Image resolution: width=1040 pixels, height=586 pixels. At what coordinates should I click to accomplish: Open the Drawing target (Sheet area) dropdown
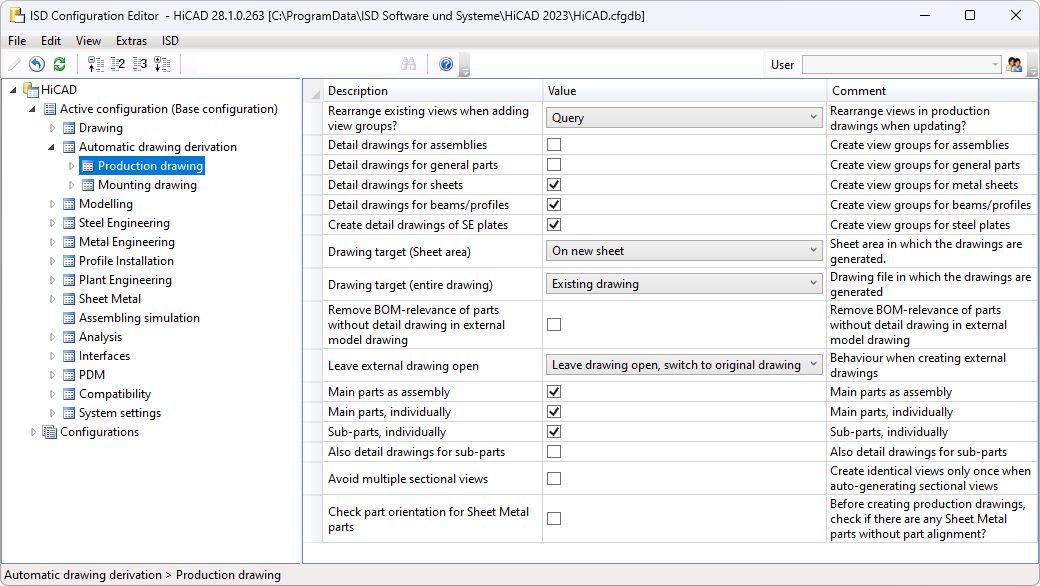[685, 251]
